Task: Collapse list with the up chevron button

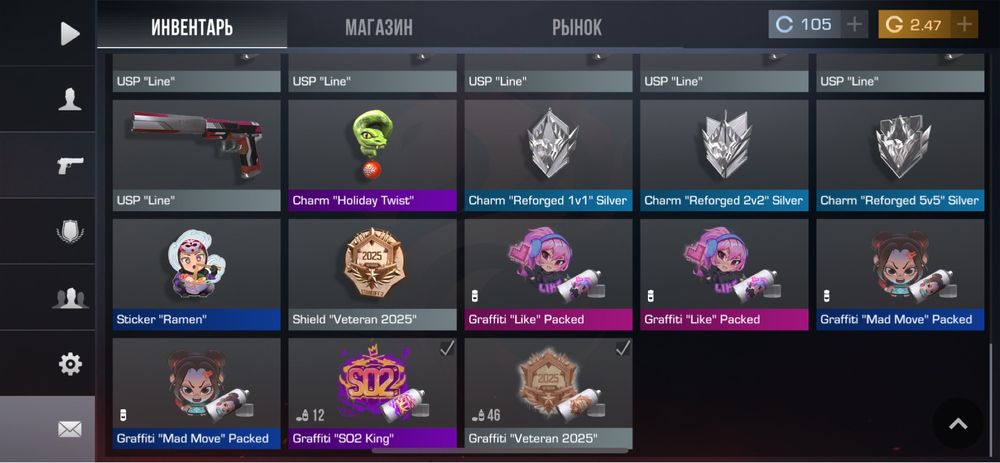Action: point(958,423)
